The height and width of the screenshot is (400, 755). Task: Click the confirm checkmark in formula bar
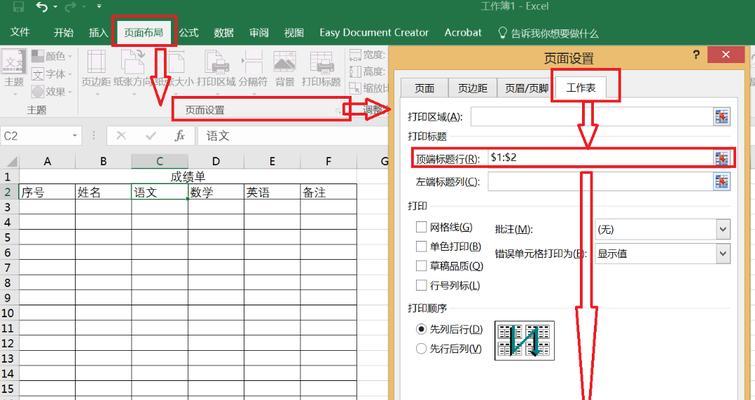pos(151,136)
